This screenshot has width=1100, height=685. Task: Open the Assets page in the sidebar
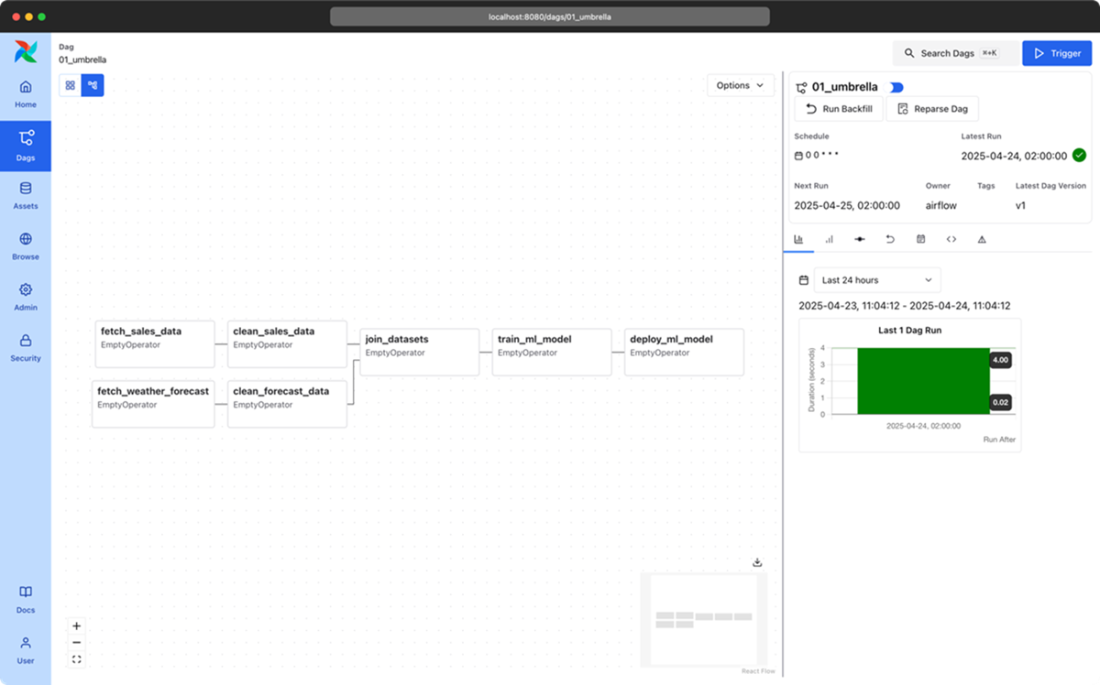pyautogui.click(x=25, y=195)
